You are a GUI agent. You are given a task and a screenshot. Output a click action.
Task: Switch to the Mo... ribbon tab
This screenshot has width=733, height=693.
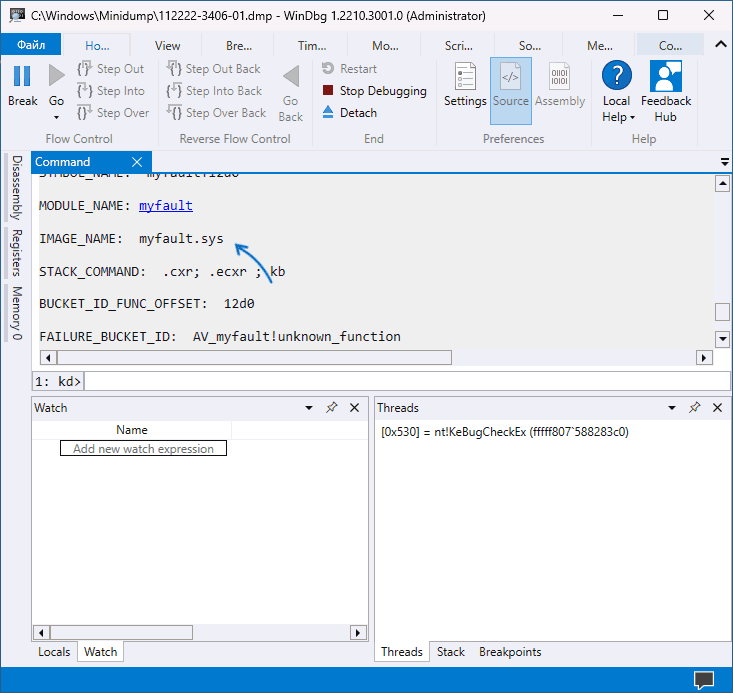click(385, 45)
